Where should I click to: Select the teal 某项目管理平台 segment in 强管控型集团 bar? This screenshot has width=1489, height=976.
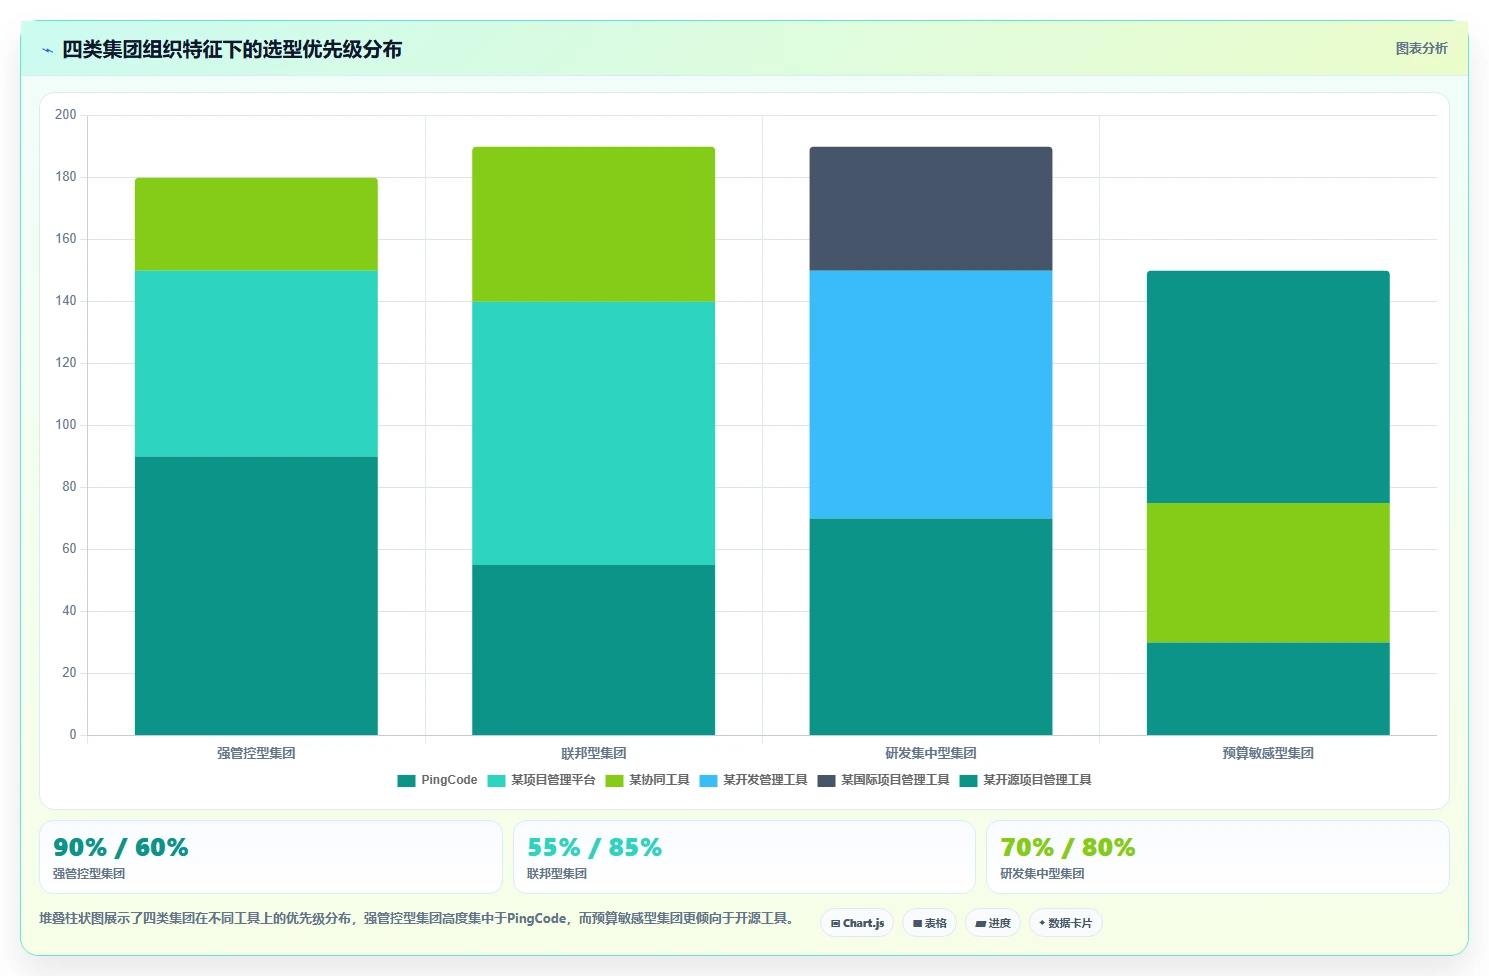coord(256,364)
